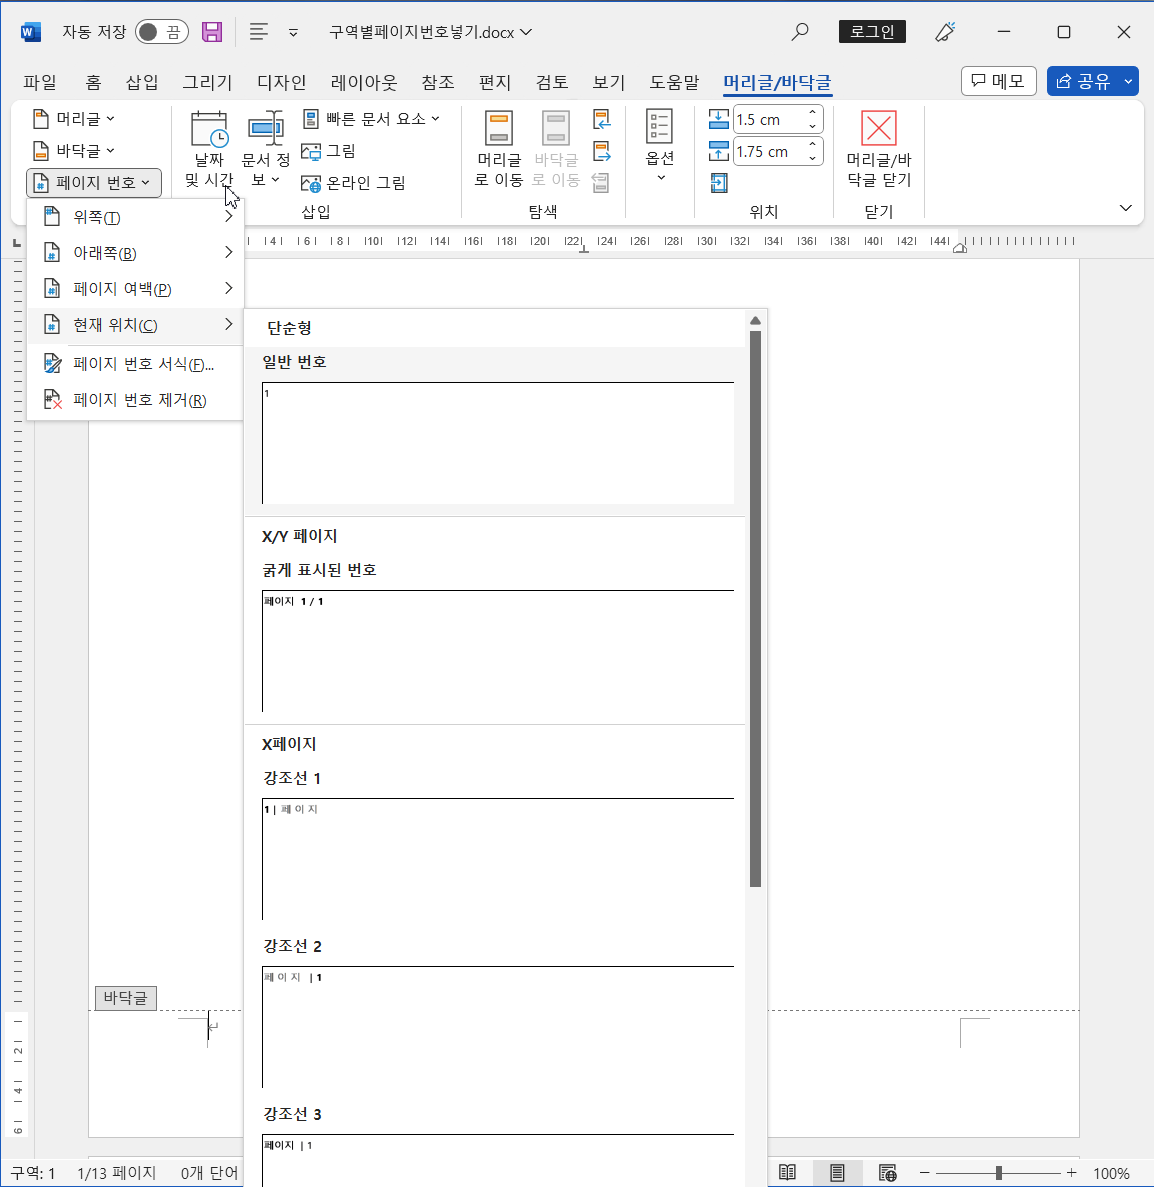Select the 강조선 2 page number preview
1154x1187 pixels.
(497, 1027)
